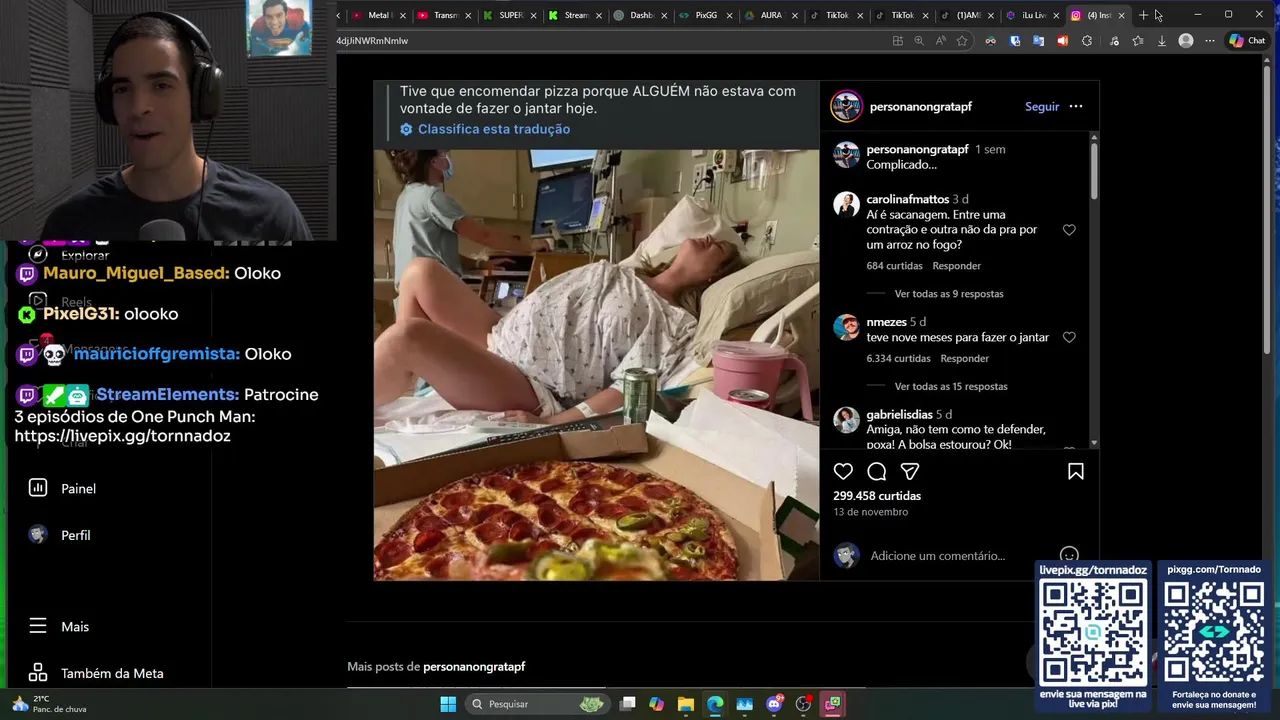Click the Perfil avatar in the sidebar
Screen dimensions: 1280x720
tap(38, 535)
